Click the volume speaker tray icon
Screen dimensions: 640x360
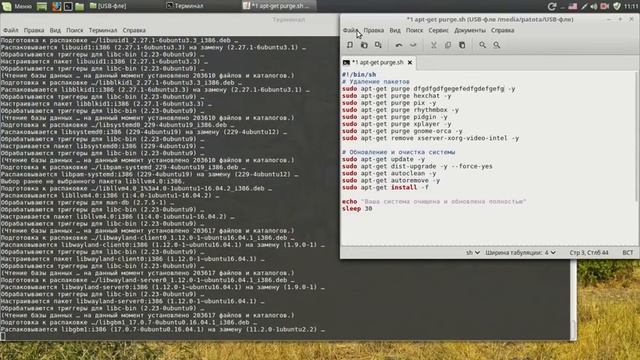(594, 6)
